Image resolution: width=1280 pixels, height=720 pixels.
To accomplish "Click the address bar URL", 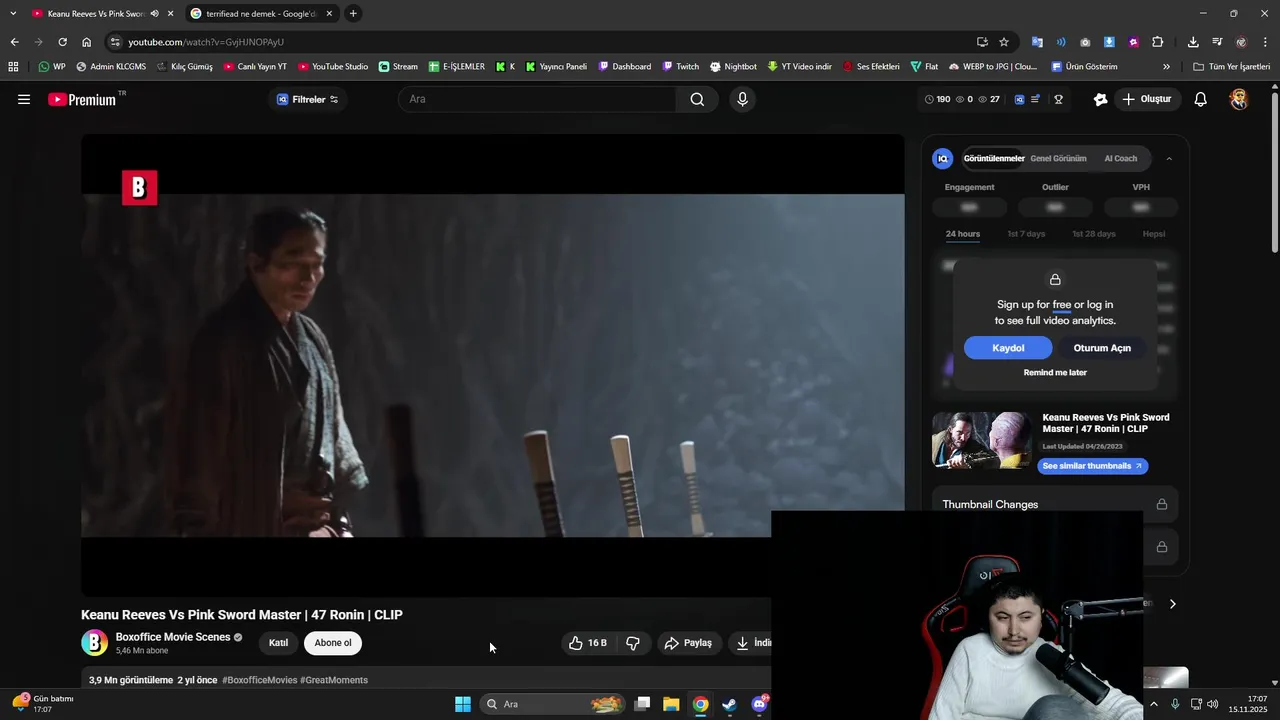I will click(x=206, y=42).
